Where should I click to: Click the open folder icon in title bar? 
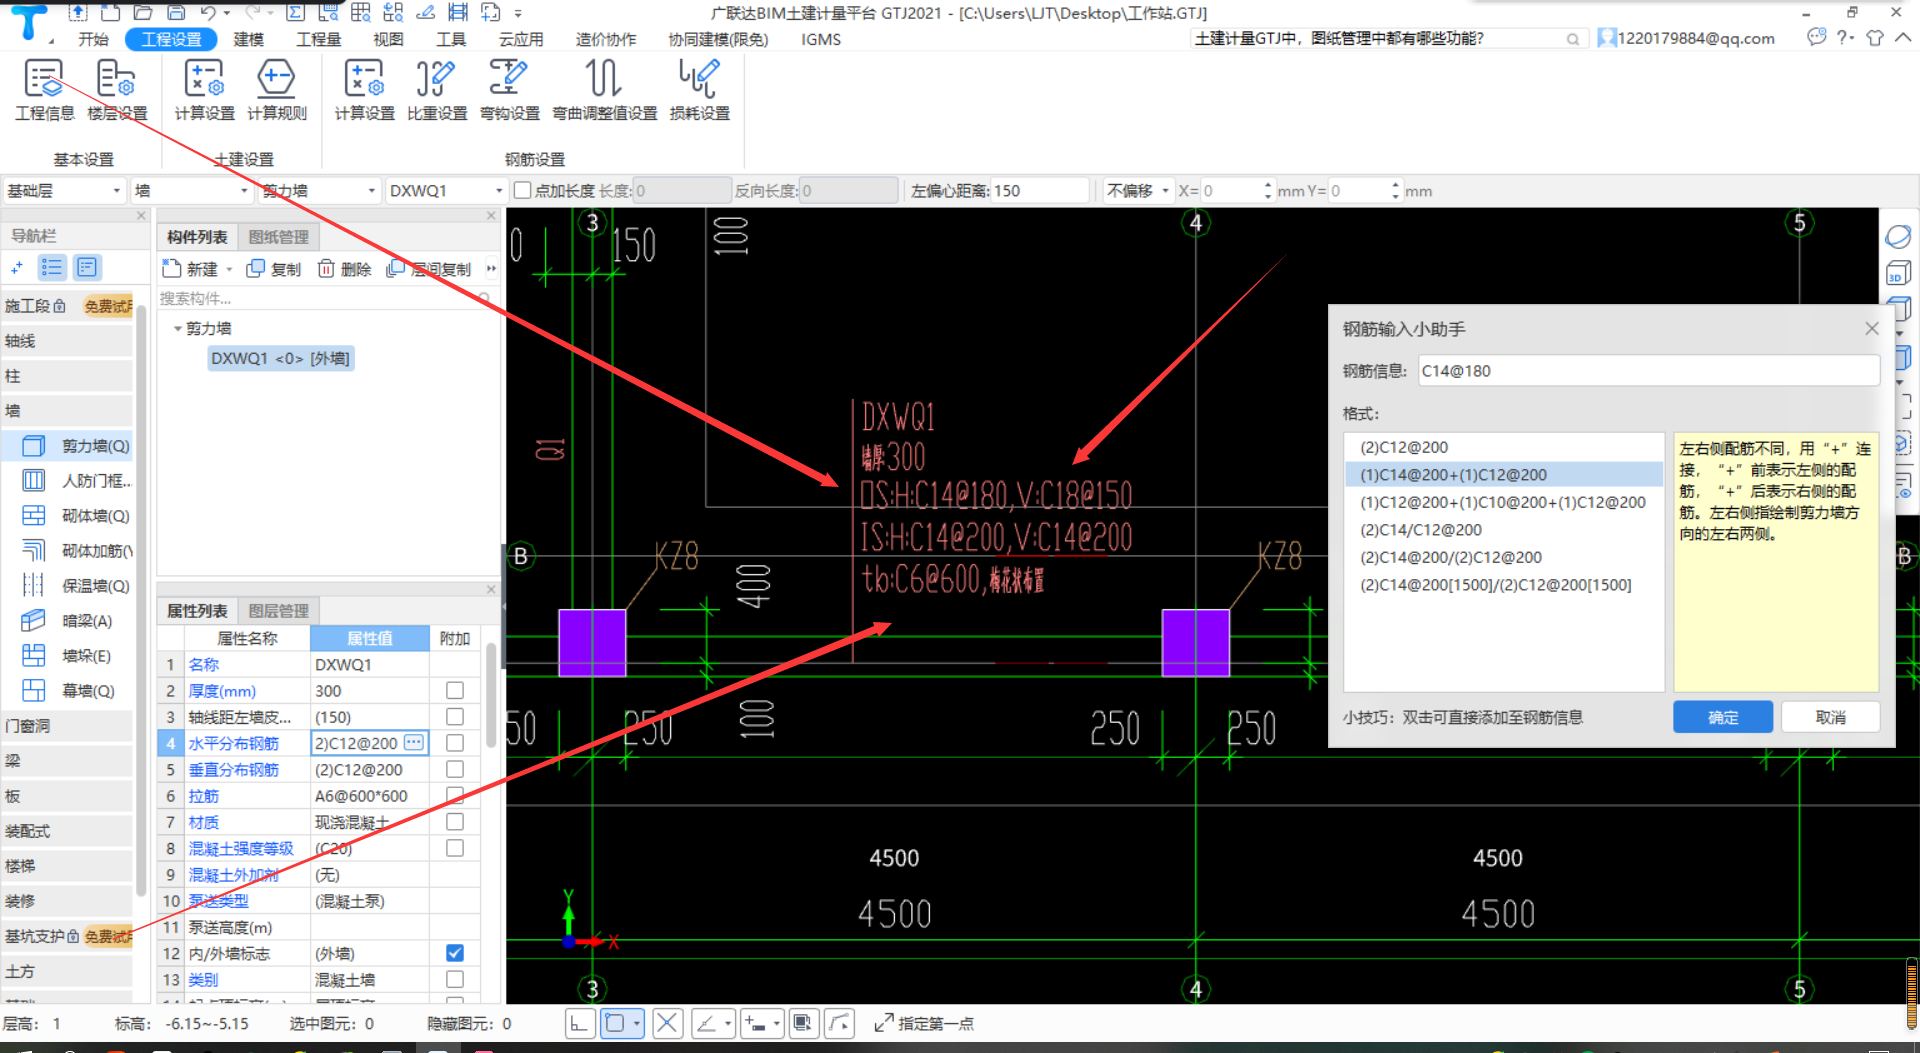point(143,12)
